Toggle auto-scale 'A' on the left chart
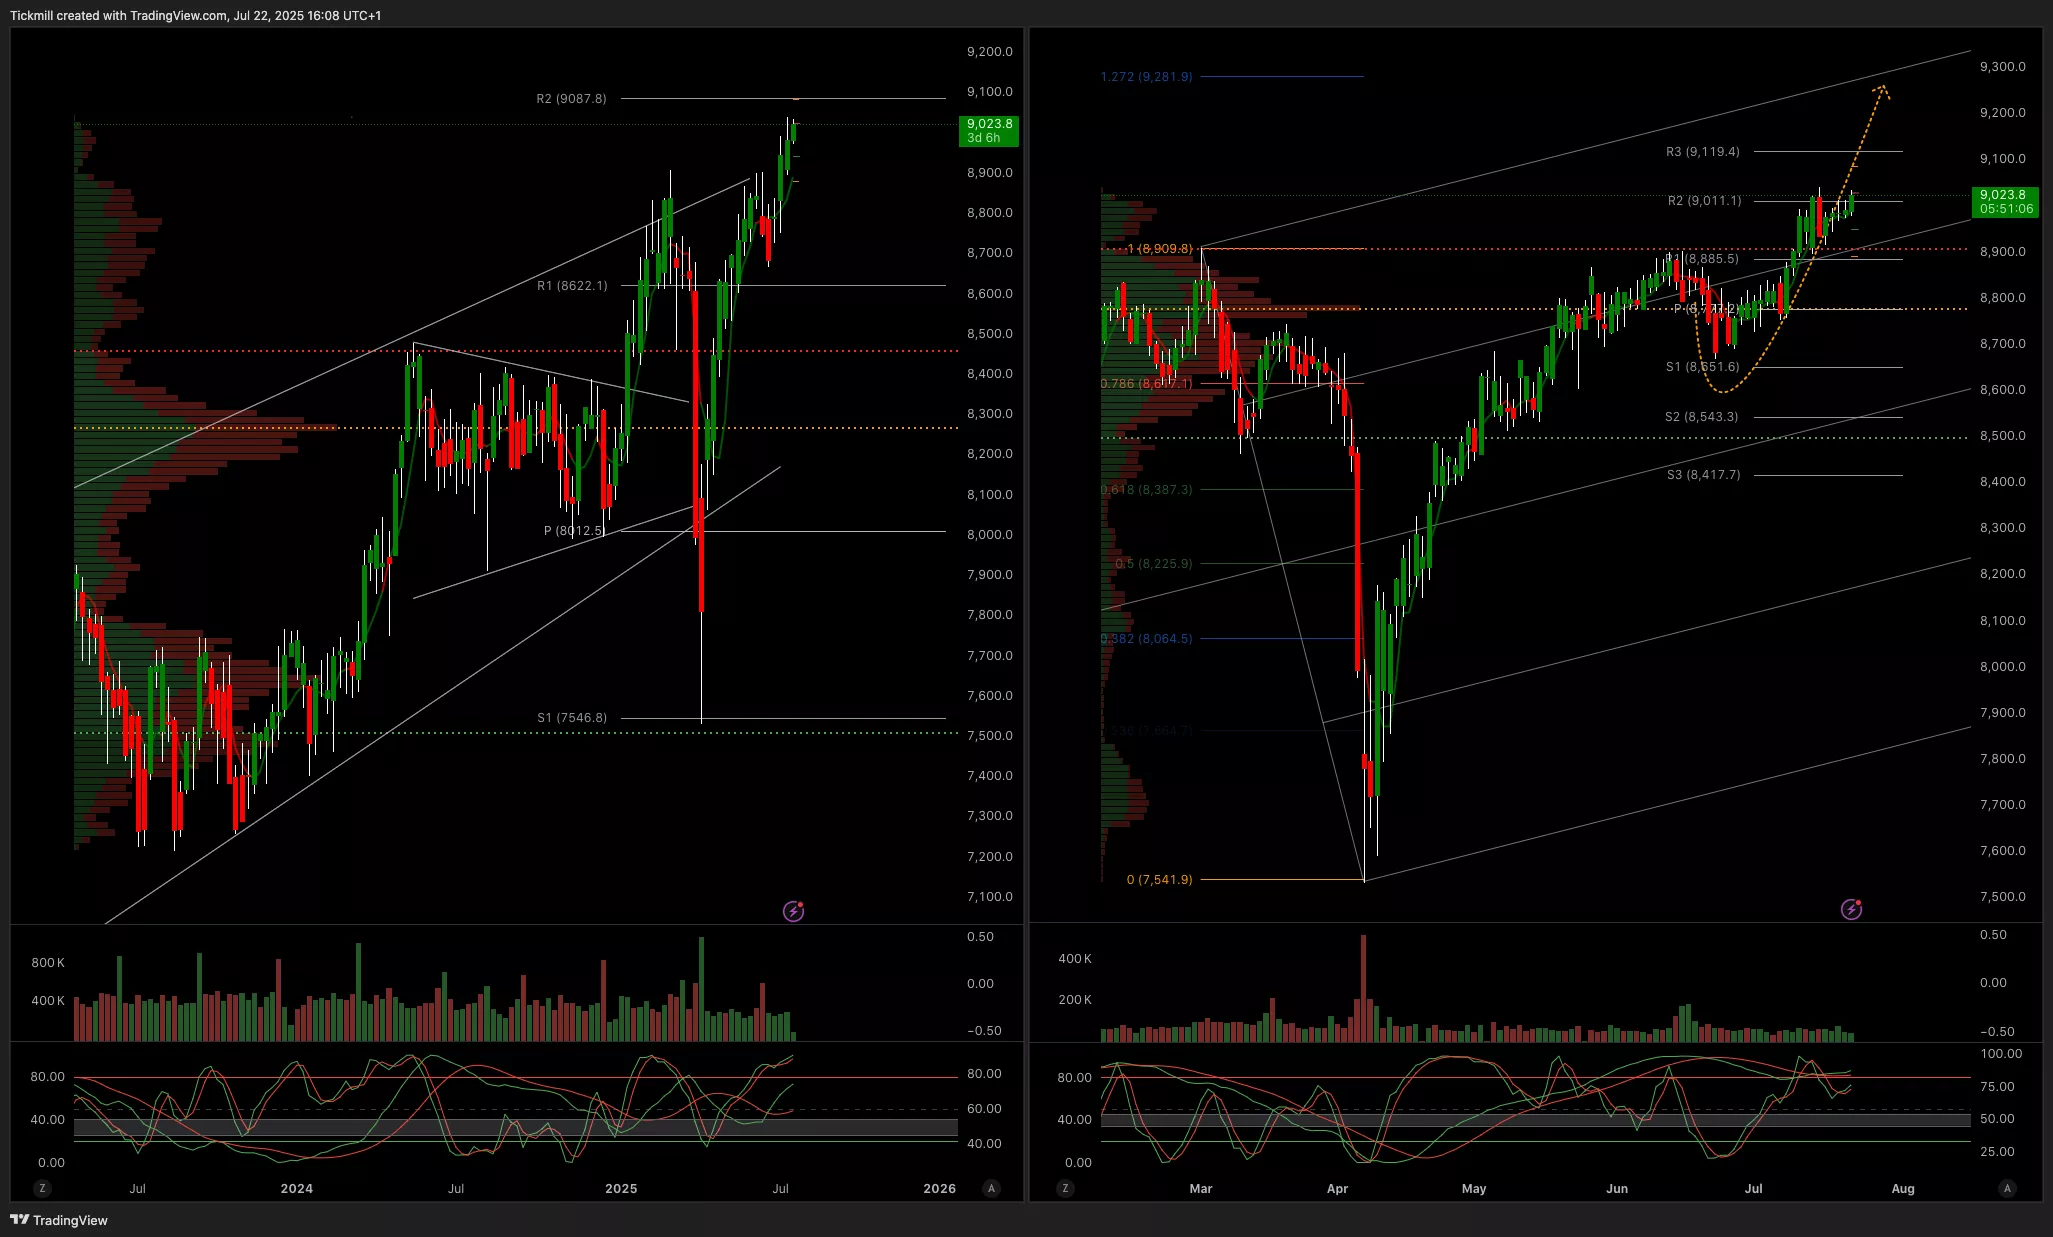The height and width of the screenshot is (1237, 2053). [991, 1188]
